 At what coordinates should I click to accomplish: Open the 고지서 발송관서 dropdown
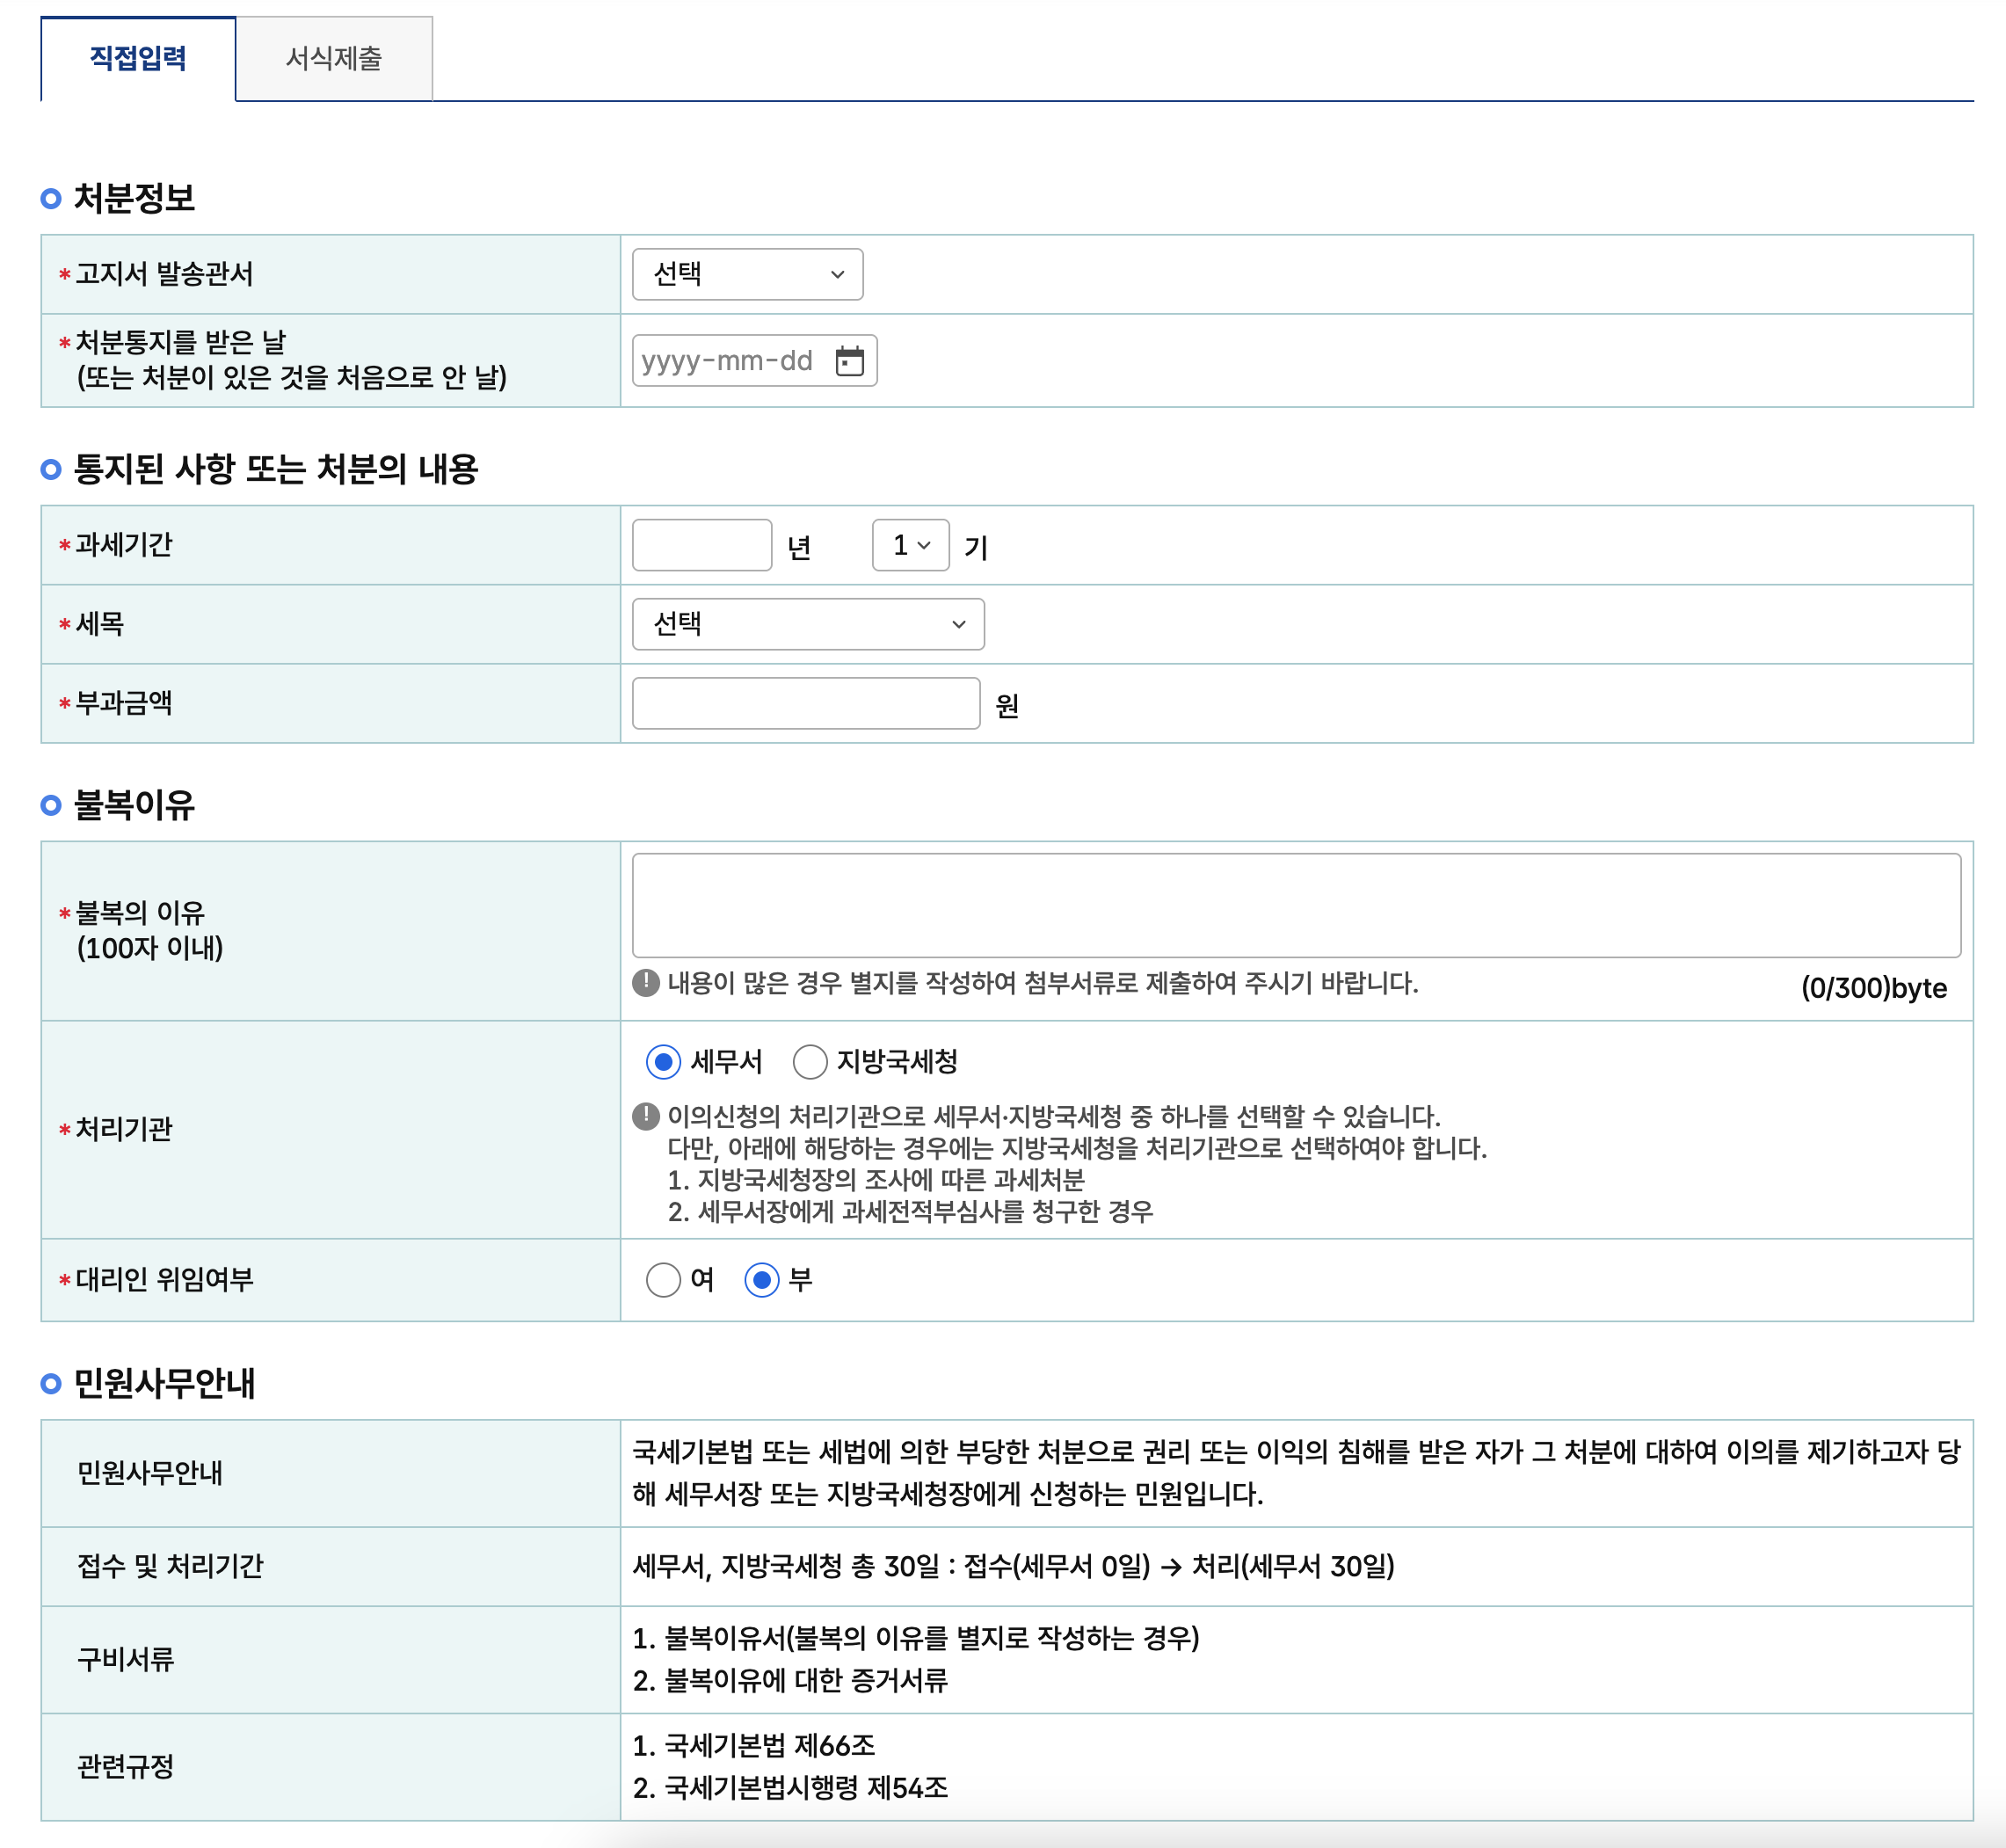coord(747,274)
